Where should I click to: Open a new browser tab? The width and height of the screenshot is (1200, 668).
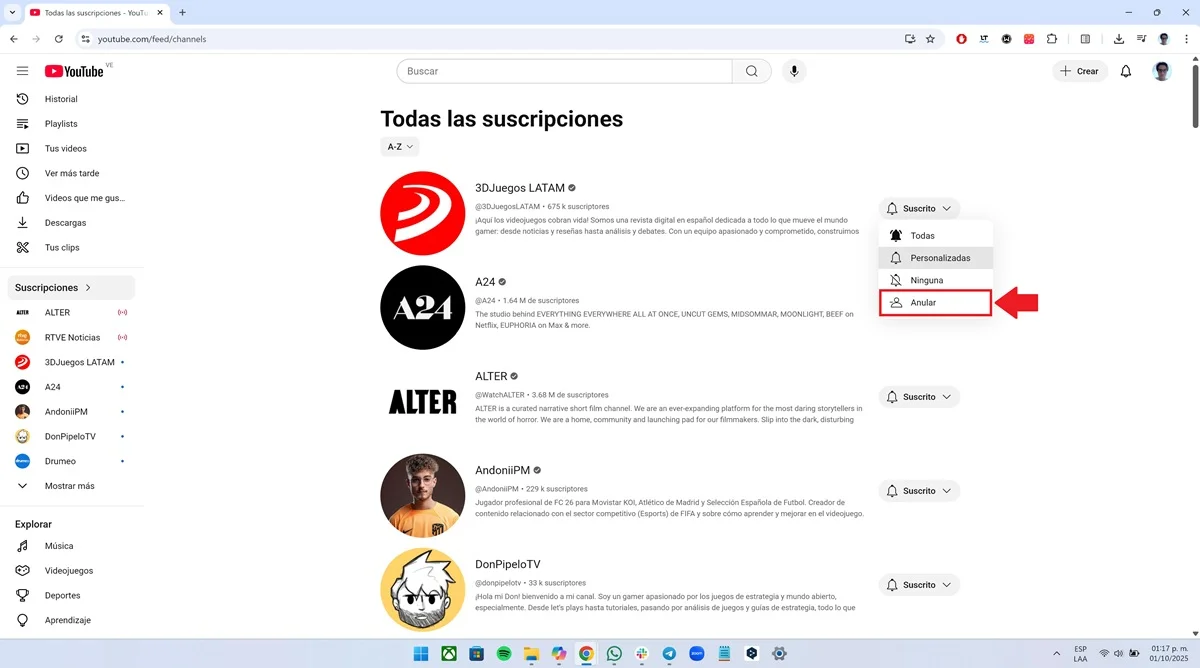(182, 13)
